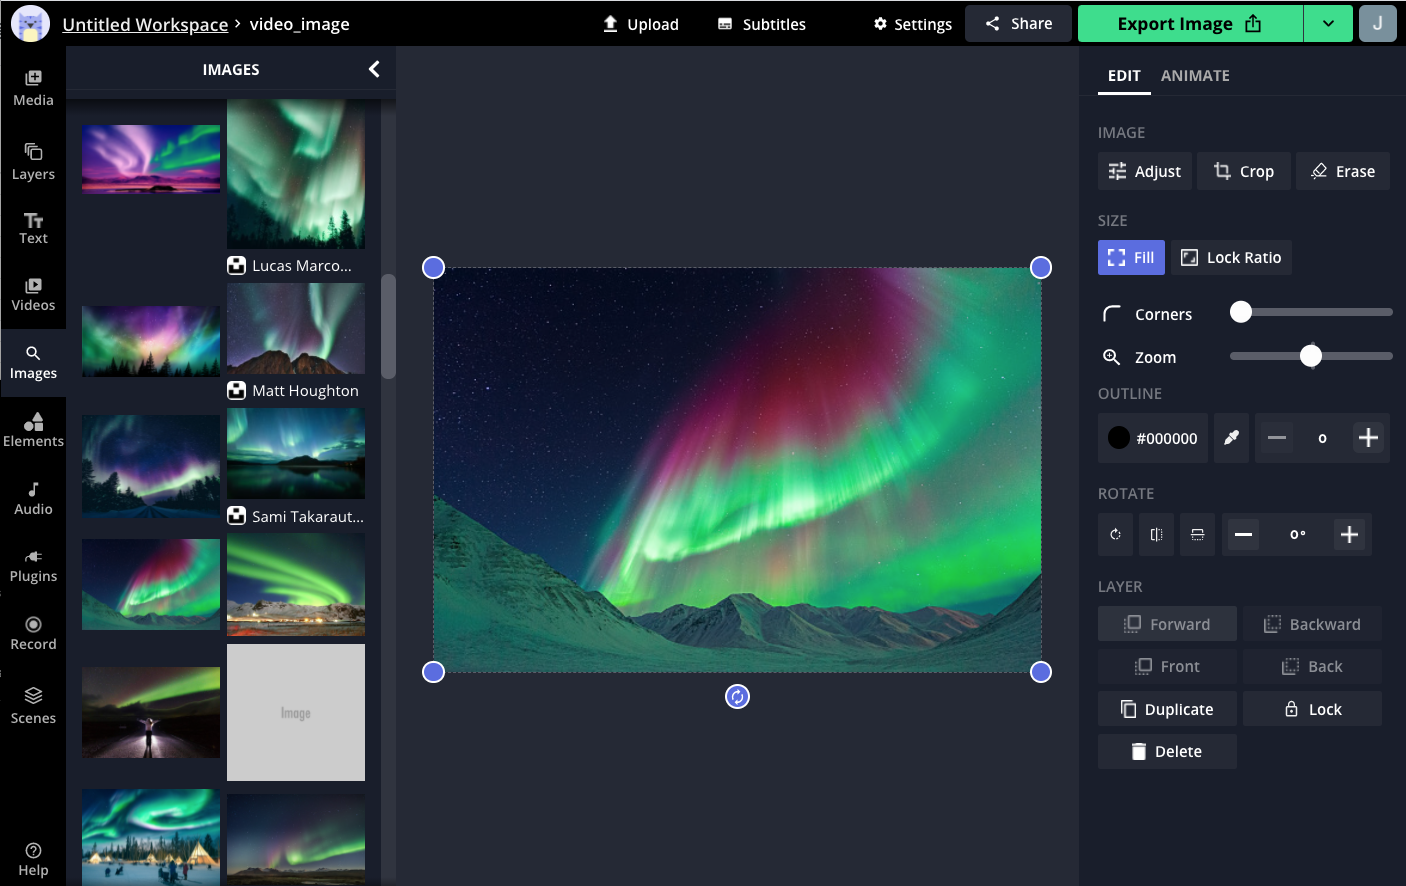Bring layer Forward

[1167, 624]
